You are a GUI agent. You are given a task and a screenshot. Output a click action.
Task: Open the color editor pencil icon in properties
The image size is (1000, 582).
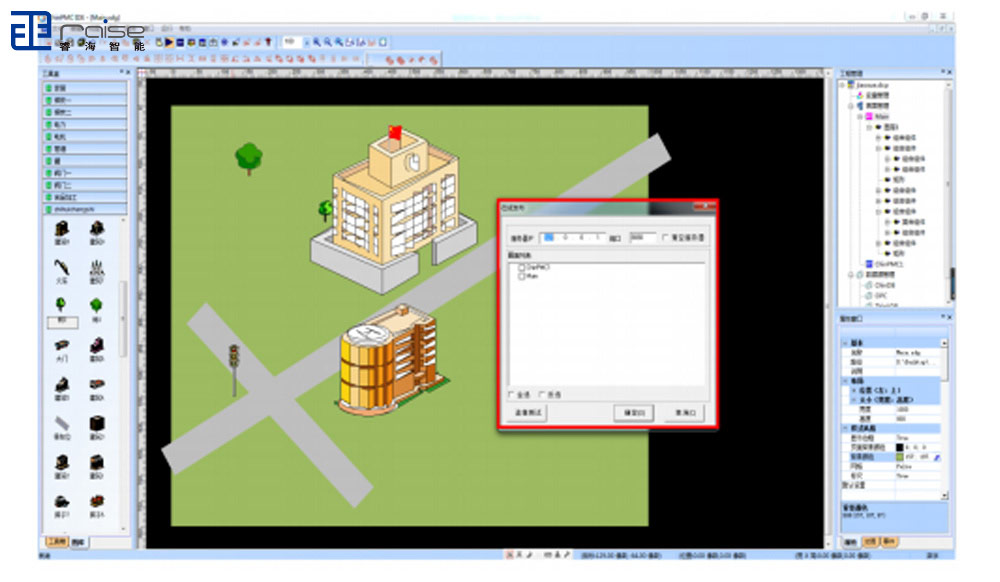click(937, 457)
